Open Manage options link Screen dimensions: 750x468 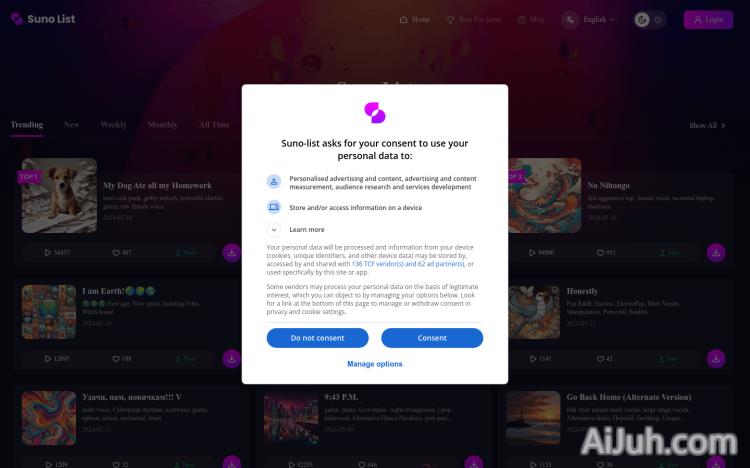[375, 364]
